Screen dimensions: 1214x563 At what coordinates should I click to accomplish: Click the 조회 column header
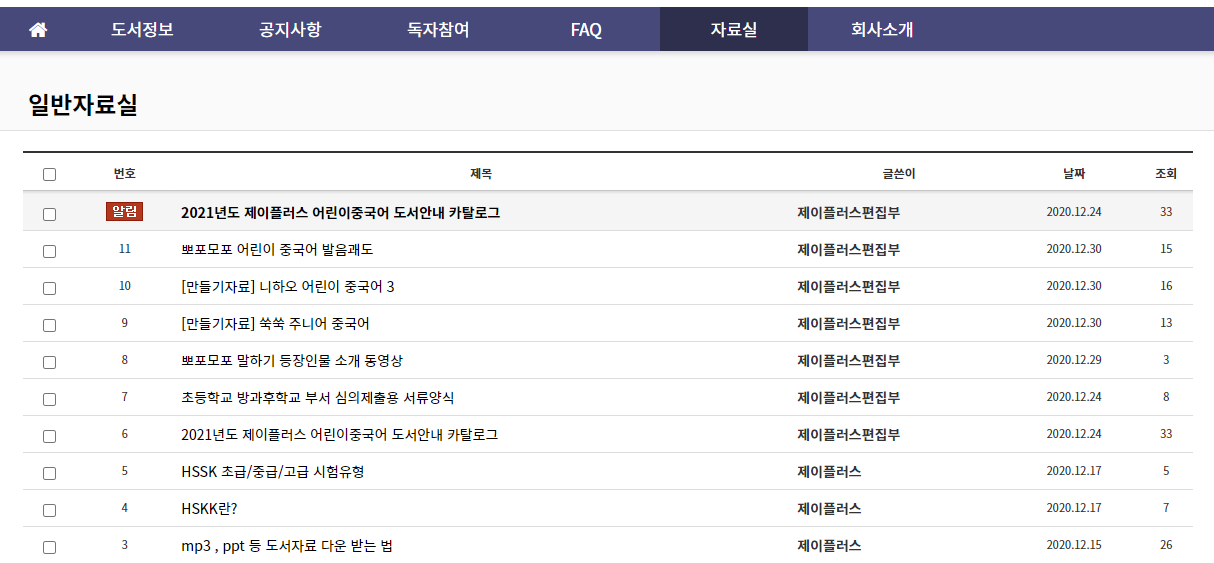pyautogui.click(x=1166, y=174)
